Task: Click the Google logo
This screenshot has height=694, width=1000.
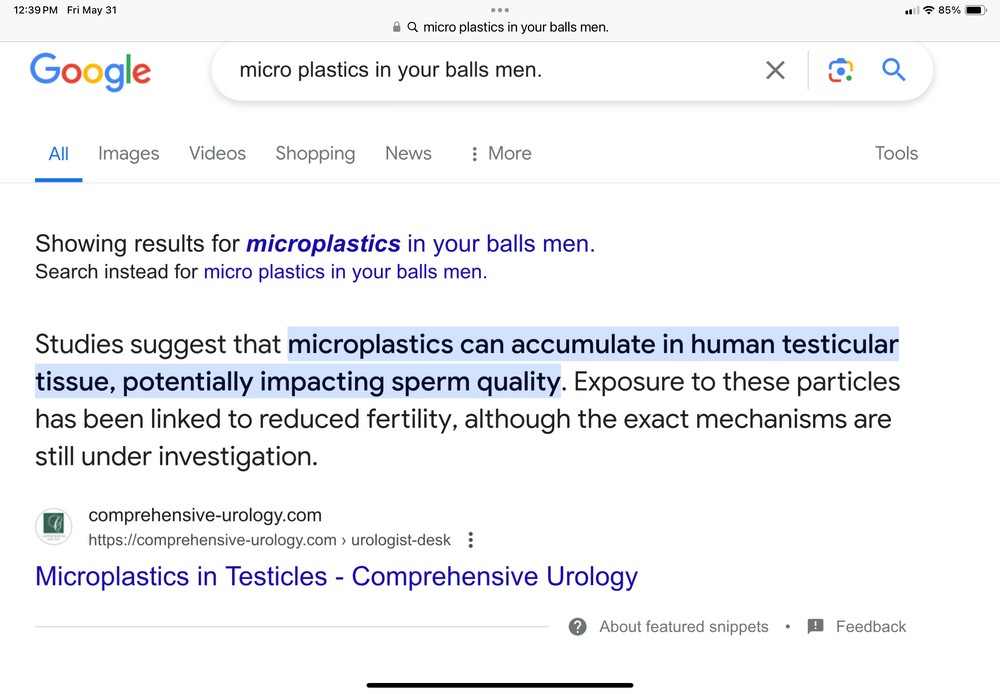Action: coord(91,71)
